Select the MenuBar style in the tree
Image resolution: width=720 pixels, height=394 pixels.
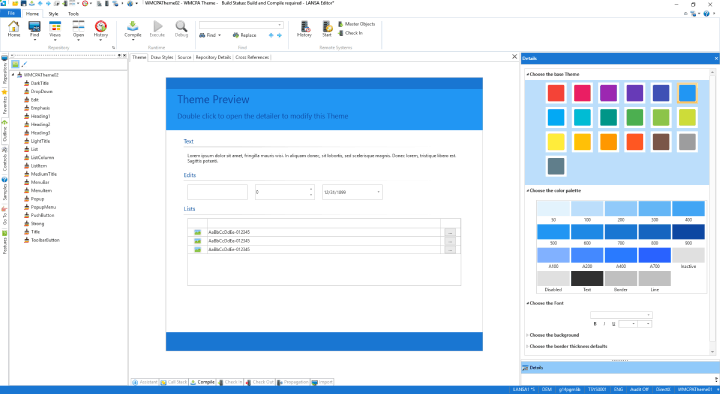point(40,182)
